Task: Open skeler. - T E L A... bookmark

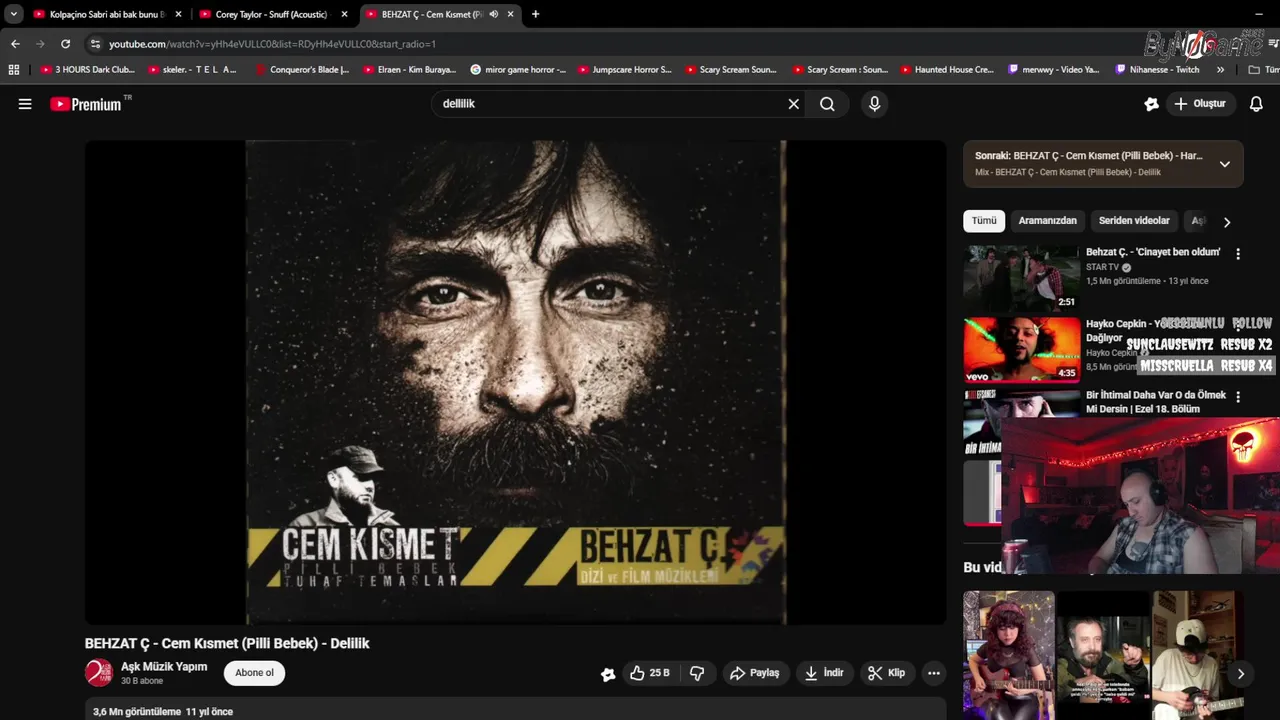Action: [x=193, y=70]
